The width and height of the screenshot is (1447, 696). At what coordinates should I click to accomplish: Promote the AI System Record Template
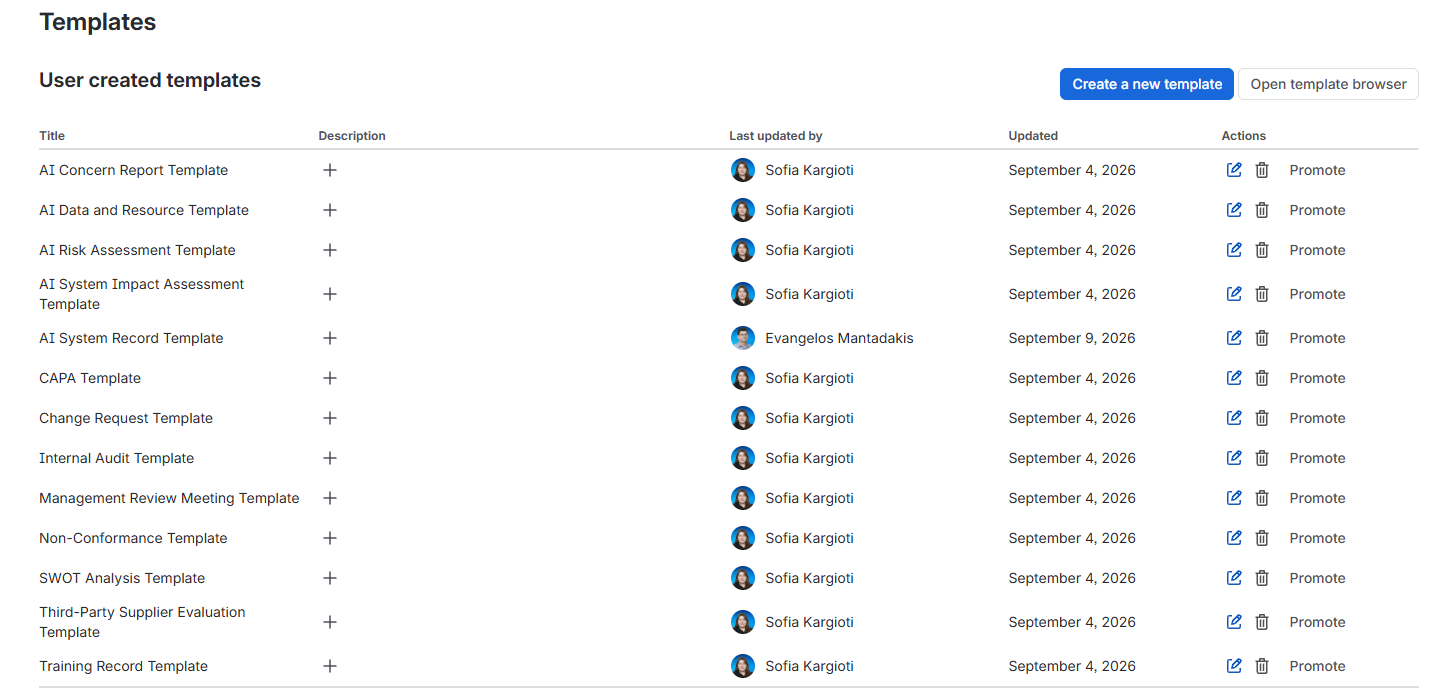click(1317, 338)
